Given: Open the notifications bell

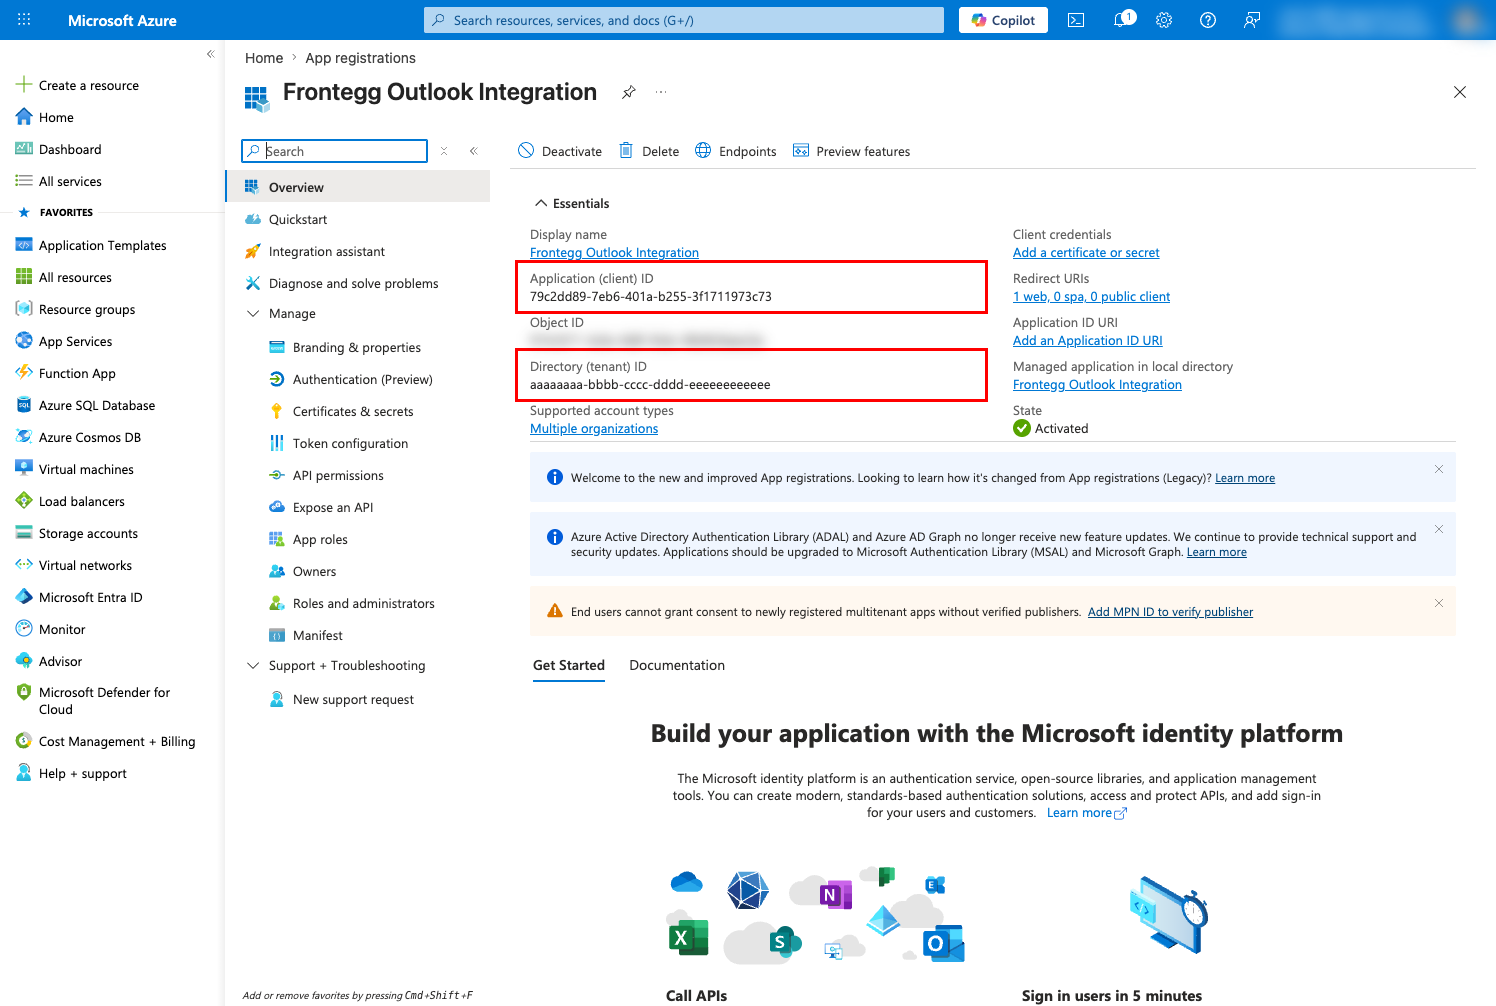Looking at the screenshot, I should tap(1122, 20).
